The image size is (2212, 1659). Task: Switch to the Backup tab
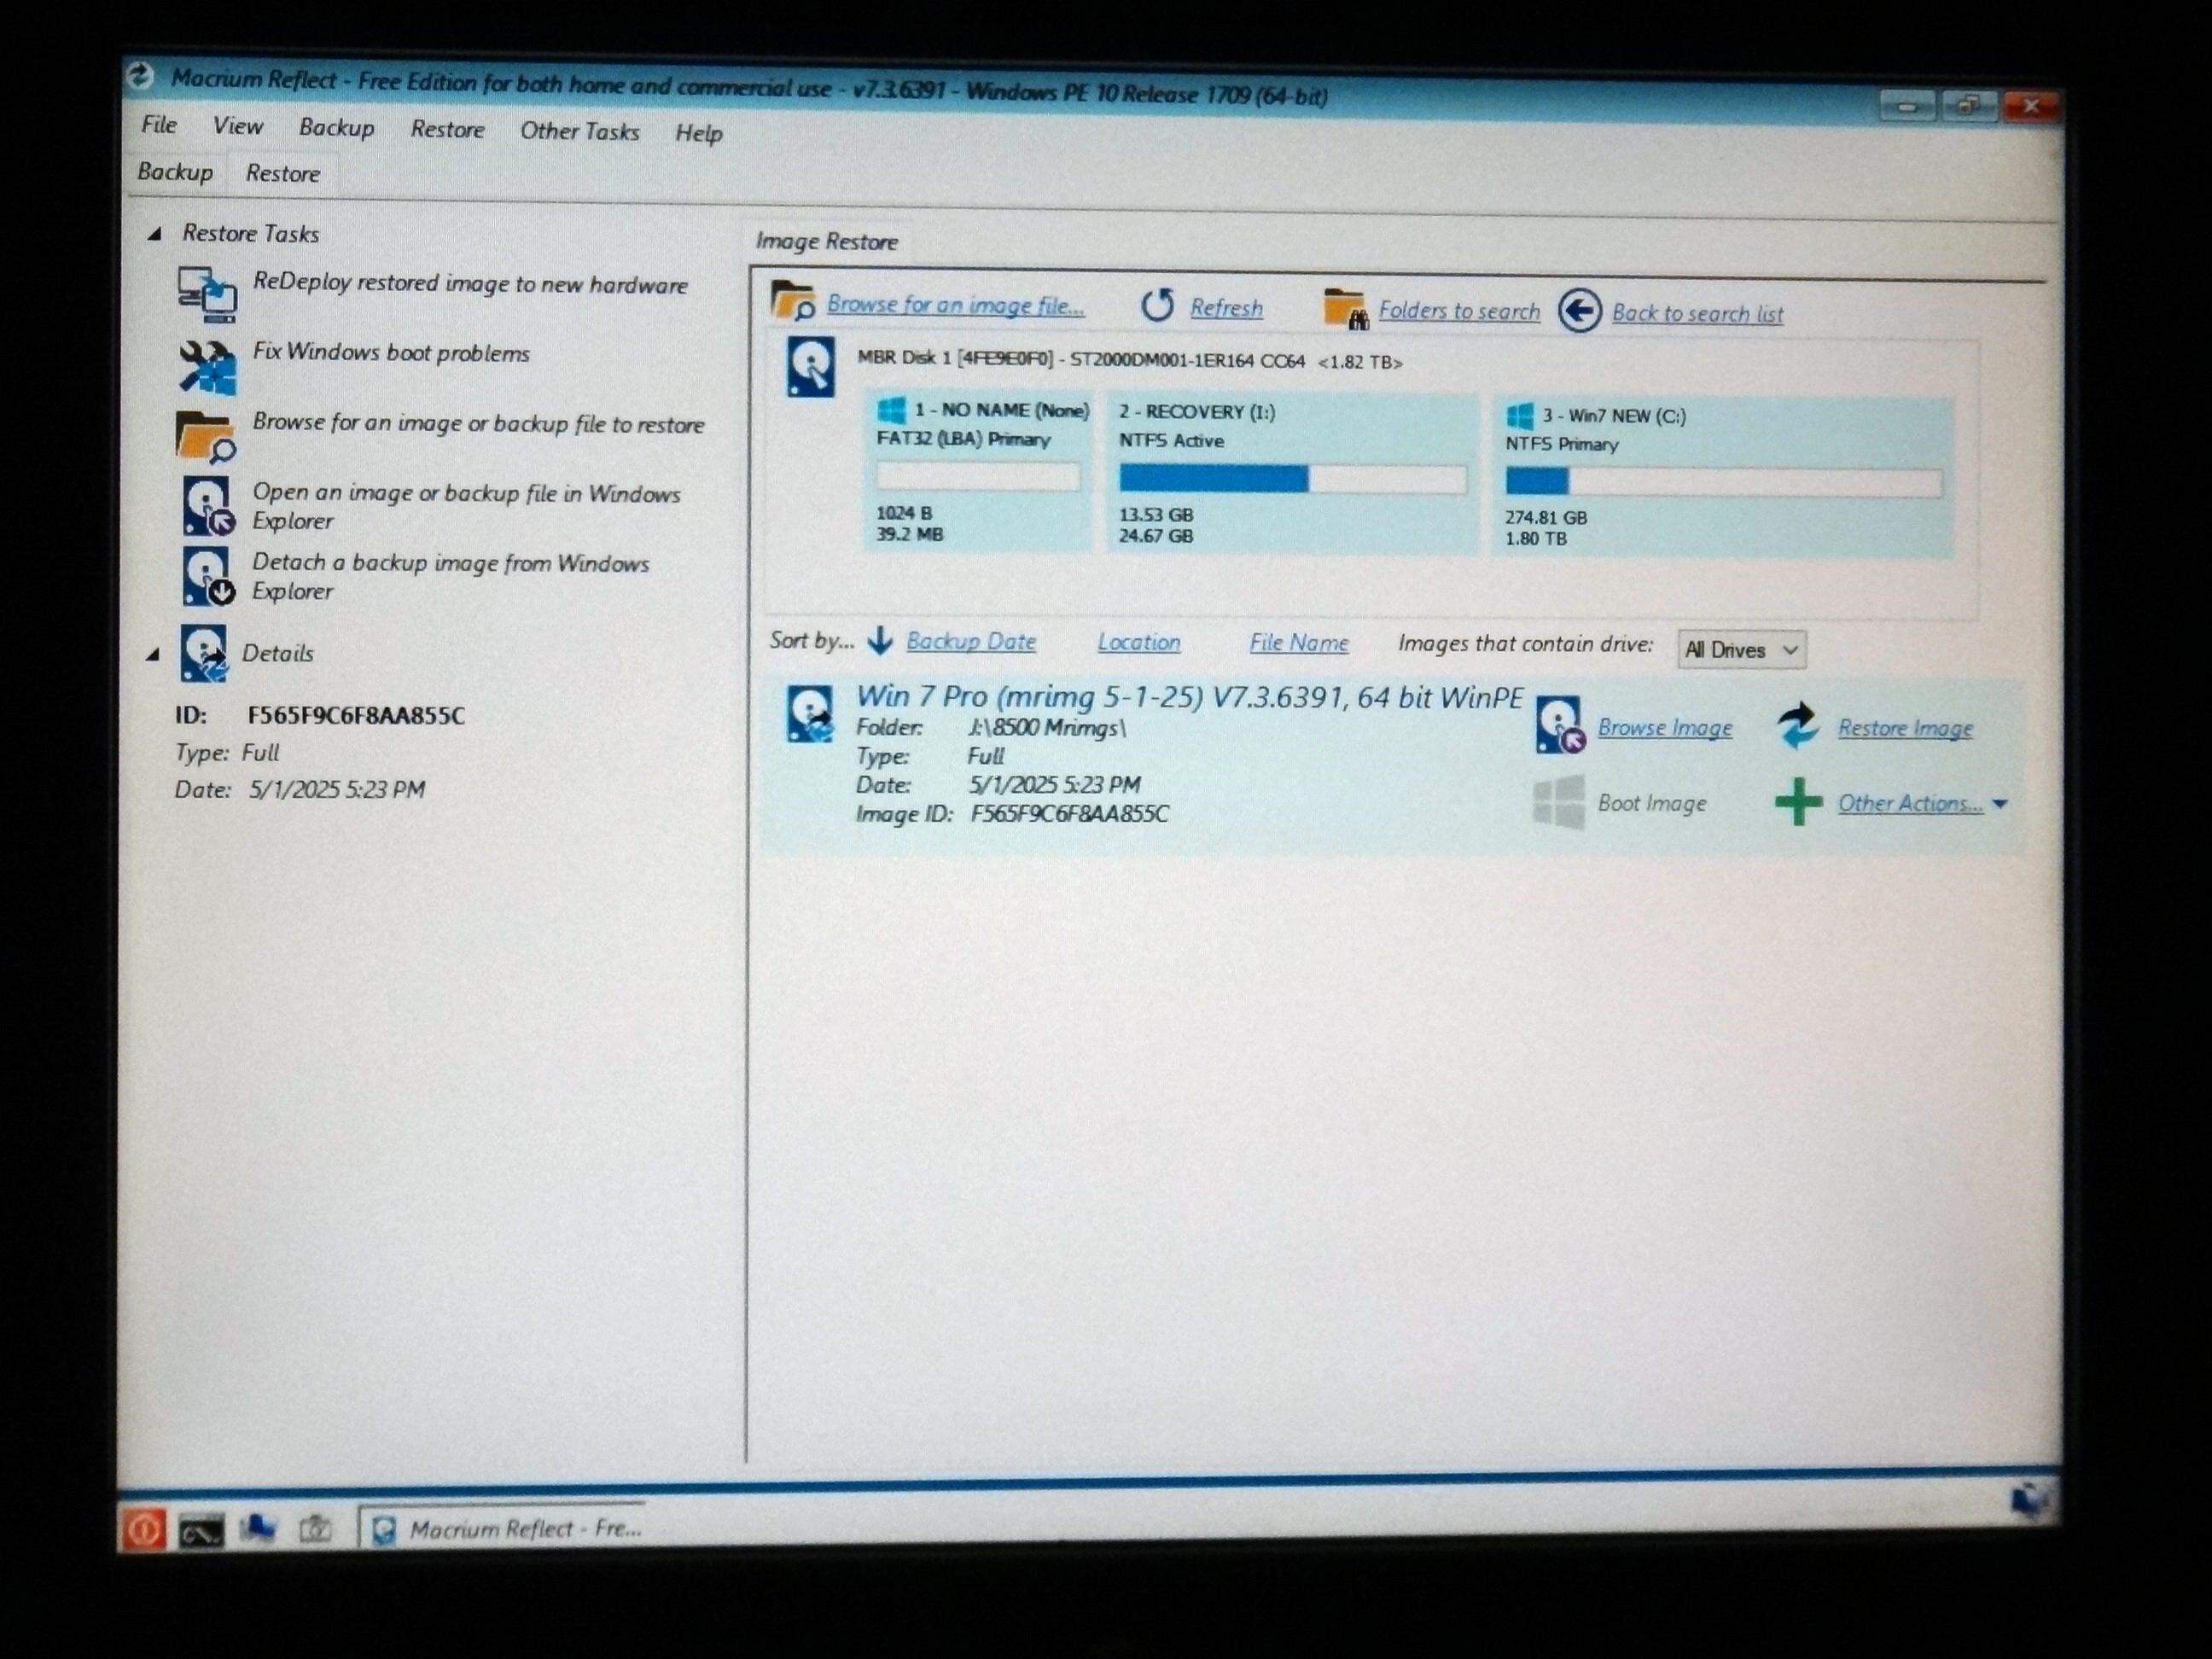pyautogui.click(x=175, y=172)
